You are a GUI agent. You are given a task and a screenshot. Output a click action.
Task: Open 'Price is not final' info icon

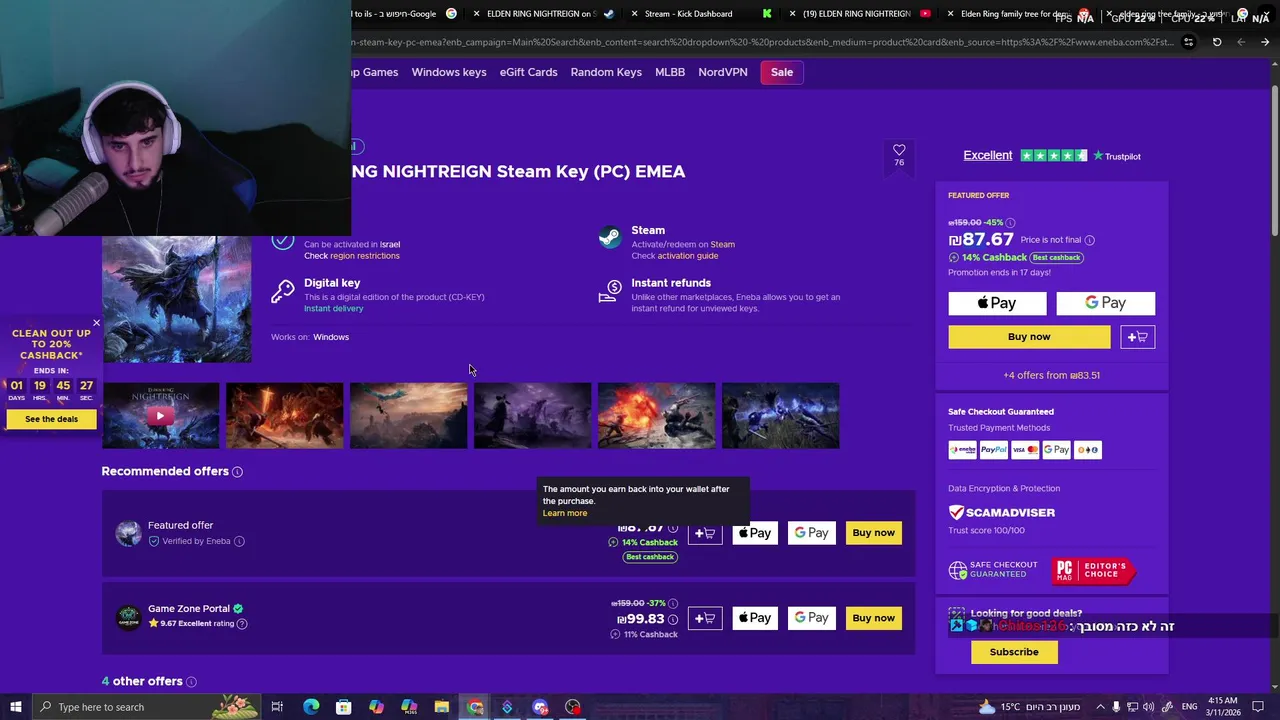(x=1090, y=240)
